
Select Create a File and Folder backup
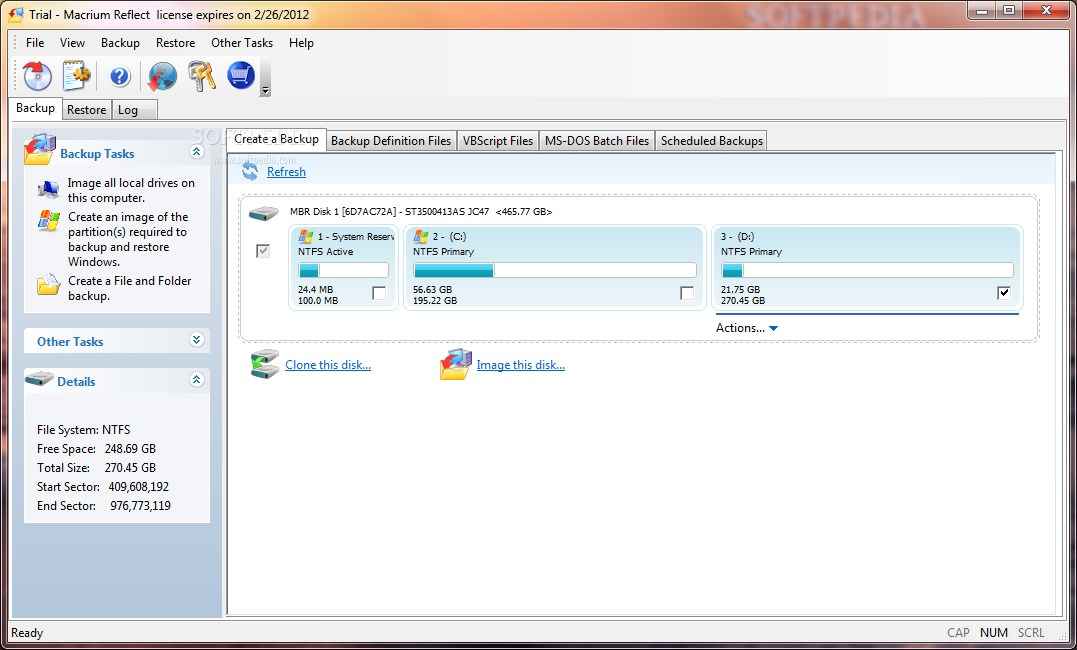tap(129, 288)
